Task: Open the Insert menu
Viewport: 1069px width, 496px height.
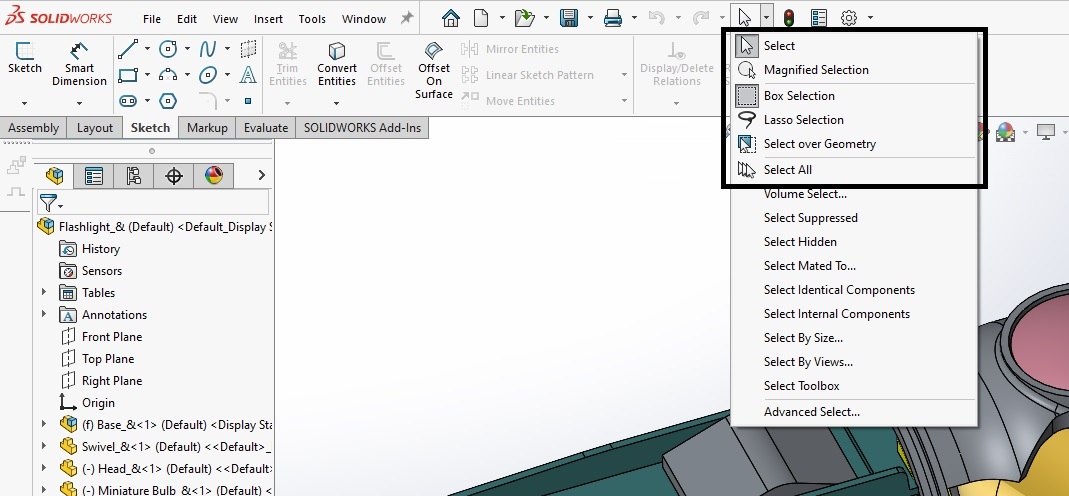Action: 268,19
